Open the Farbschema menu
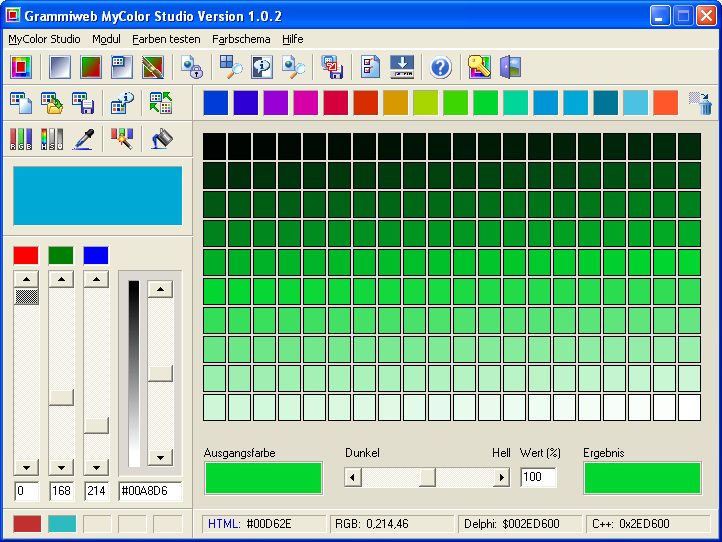 pos(241,39)
